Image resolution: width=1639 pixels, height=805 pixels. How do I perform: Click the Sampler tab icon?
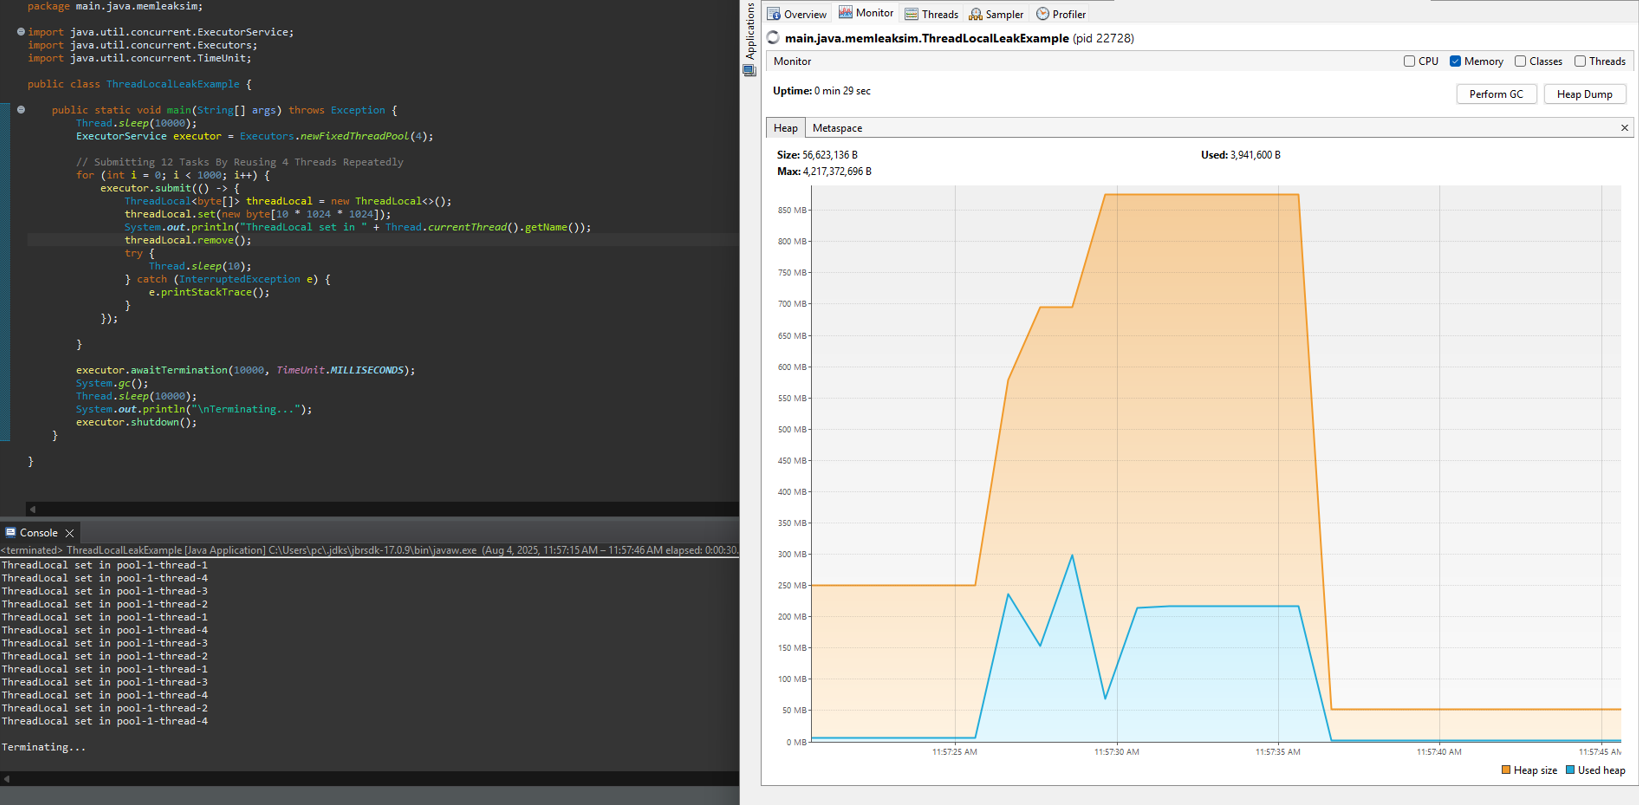(x=975, y=14)
